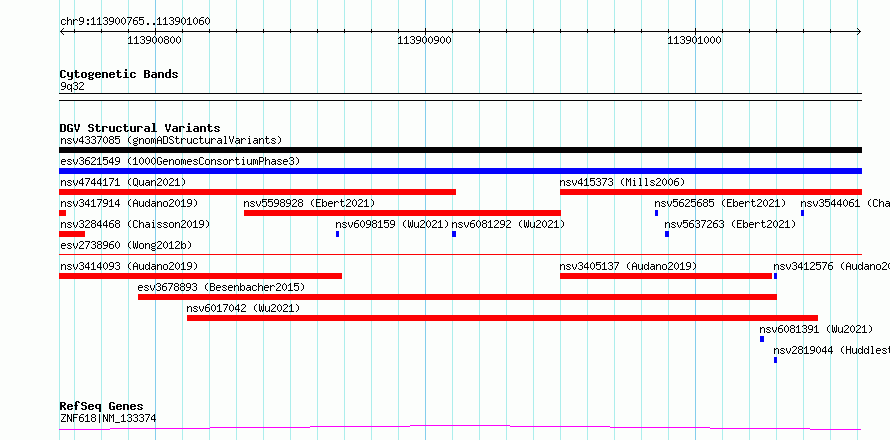Open the nsv3417914 (Audano2019) label
The height and width of the screenshot is (440, 890).
click(129, 203)
